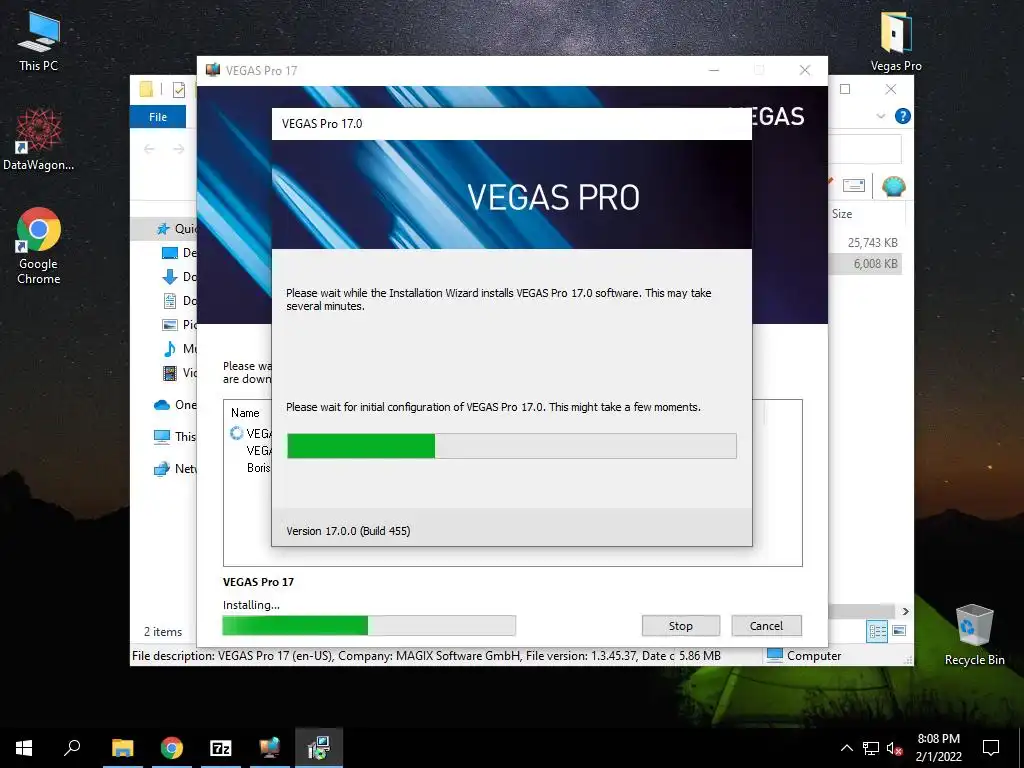
Task: Open taskbar search magnifier
Action: coord(72,748)
